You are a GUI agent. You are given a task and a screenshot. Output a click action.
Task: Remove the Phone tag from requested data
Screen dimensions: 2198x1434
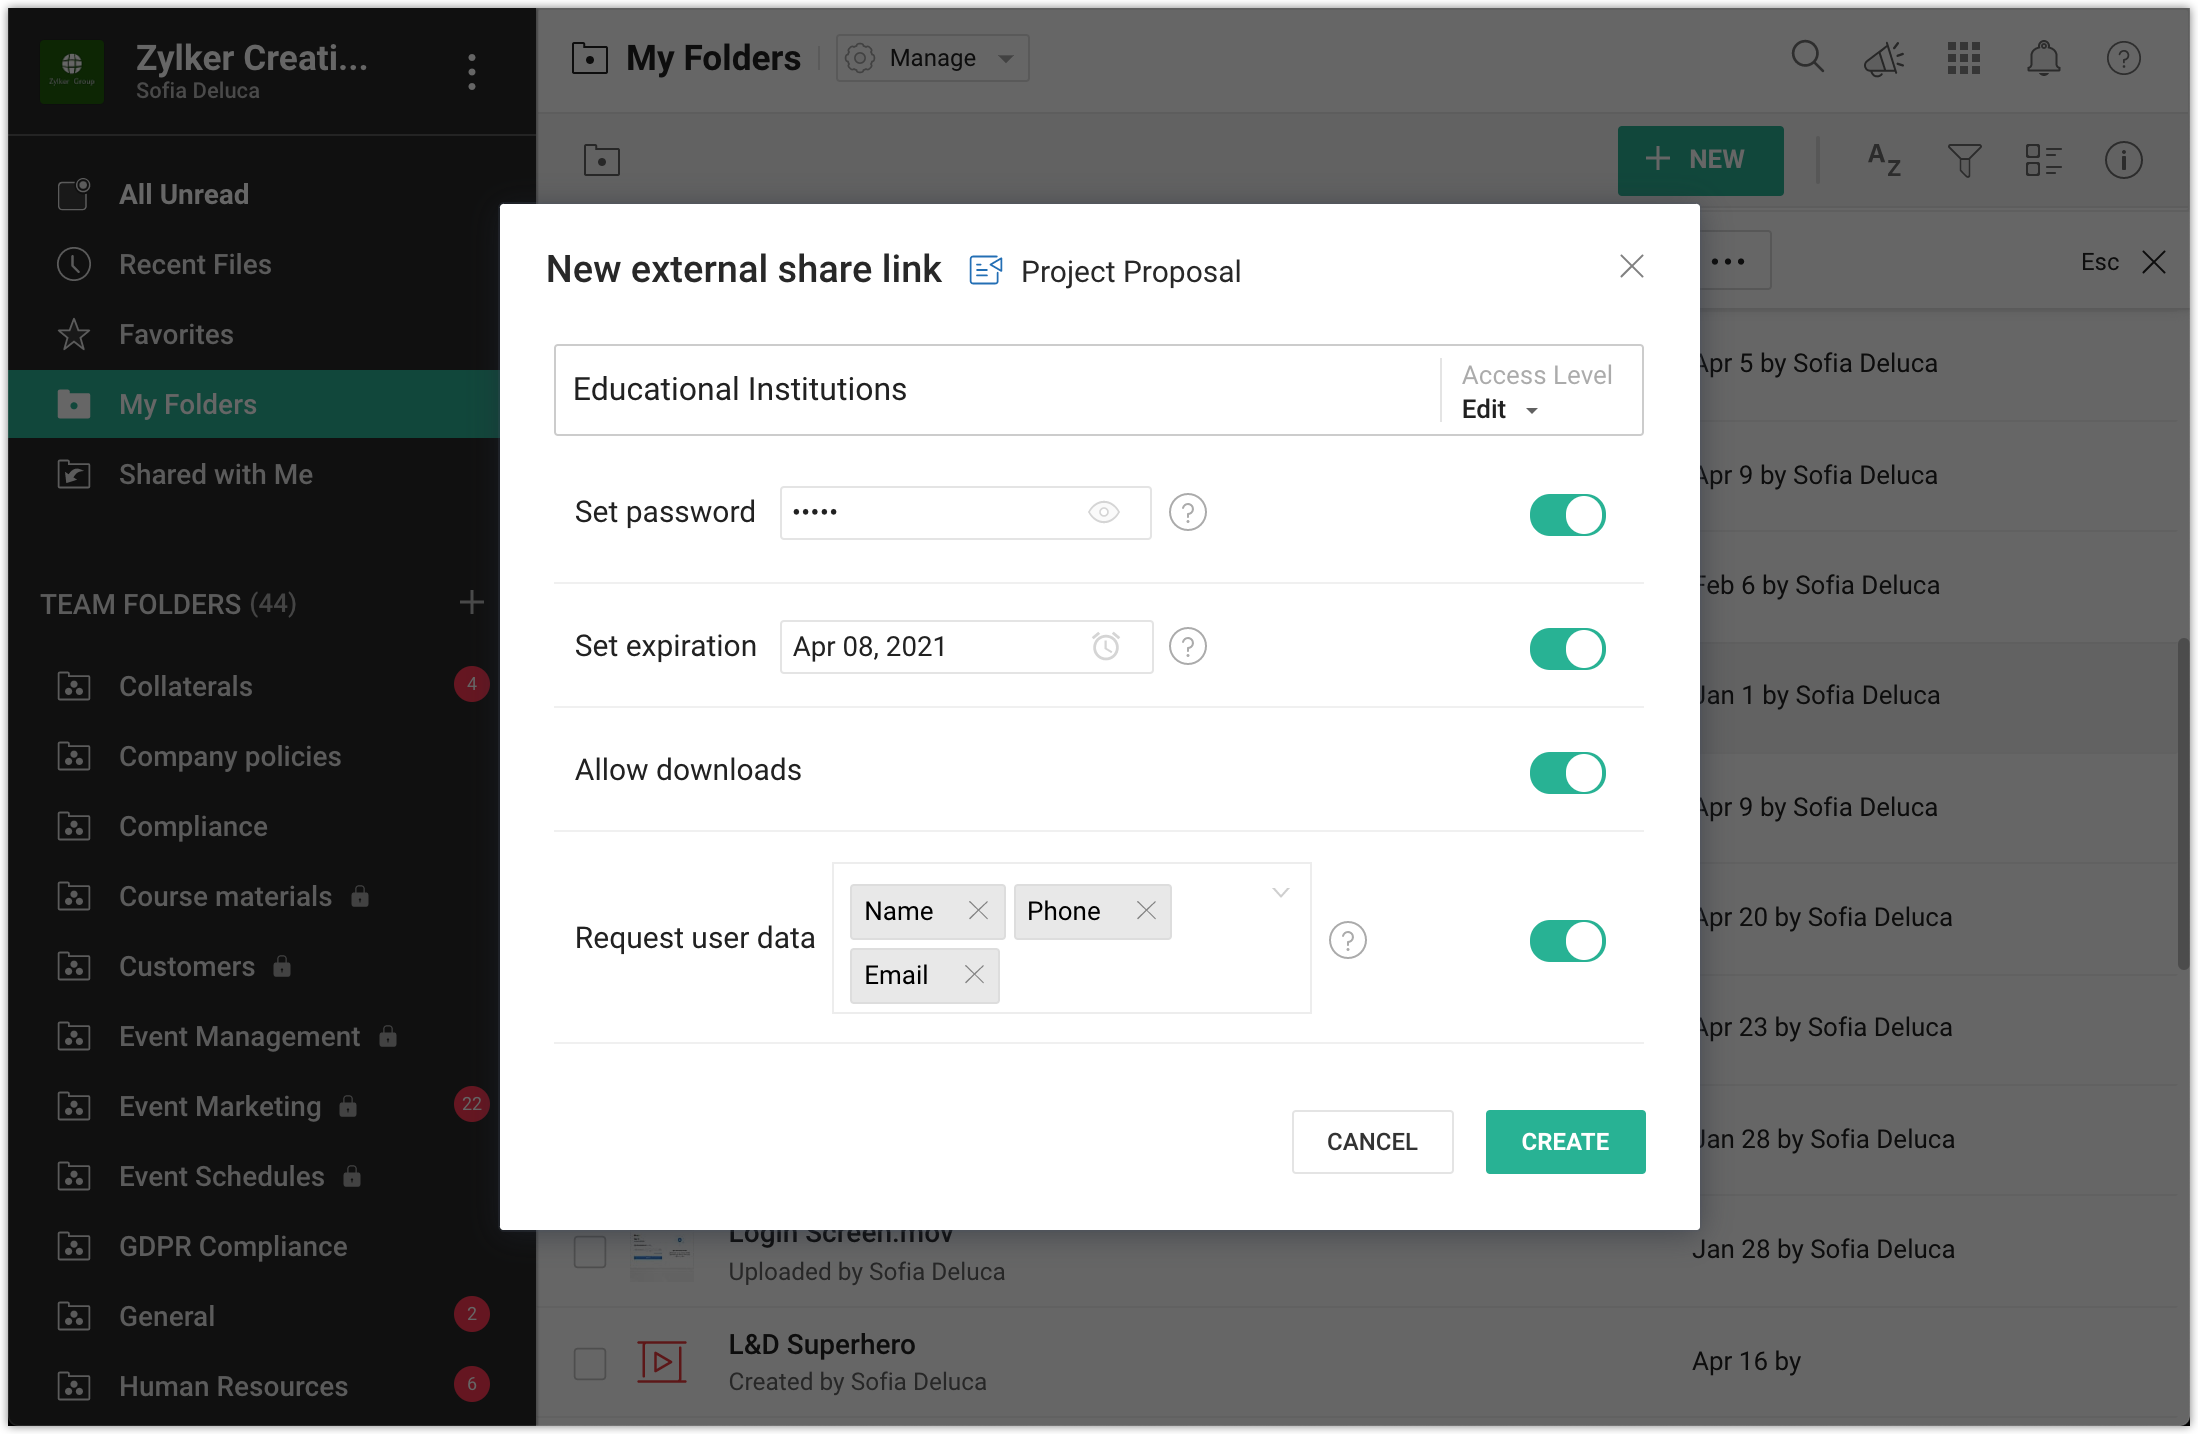click(1146, 910)
